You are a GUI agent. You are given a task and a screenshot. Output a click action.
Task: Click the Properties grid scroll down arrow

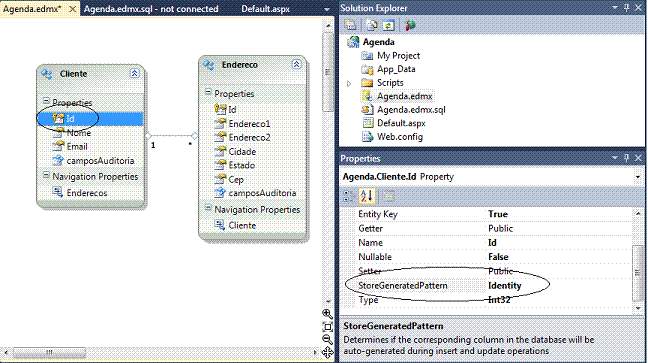pos(638,308)
